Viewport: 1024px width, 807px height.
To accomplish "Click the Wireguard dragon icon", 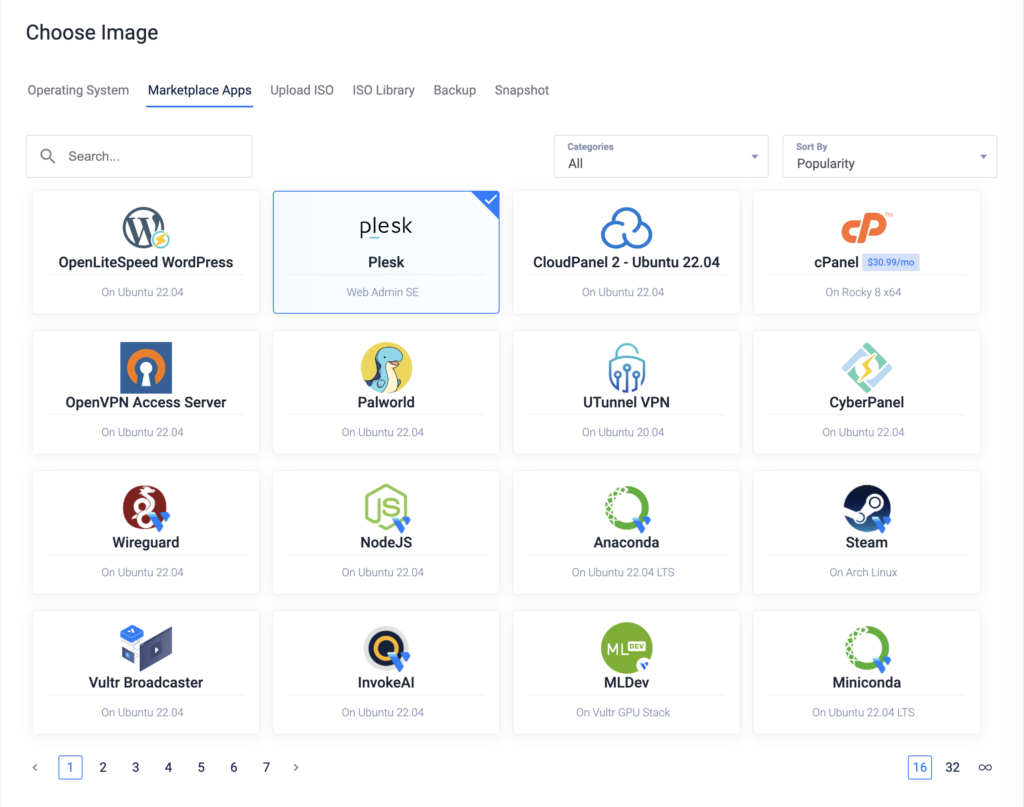I will point(146,507).
